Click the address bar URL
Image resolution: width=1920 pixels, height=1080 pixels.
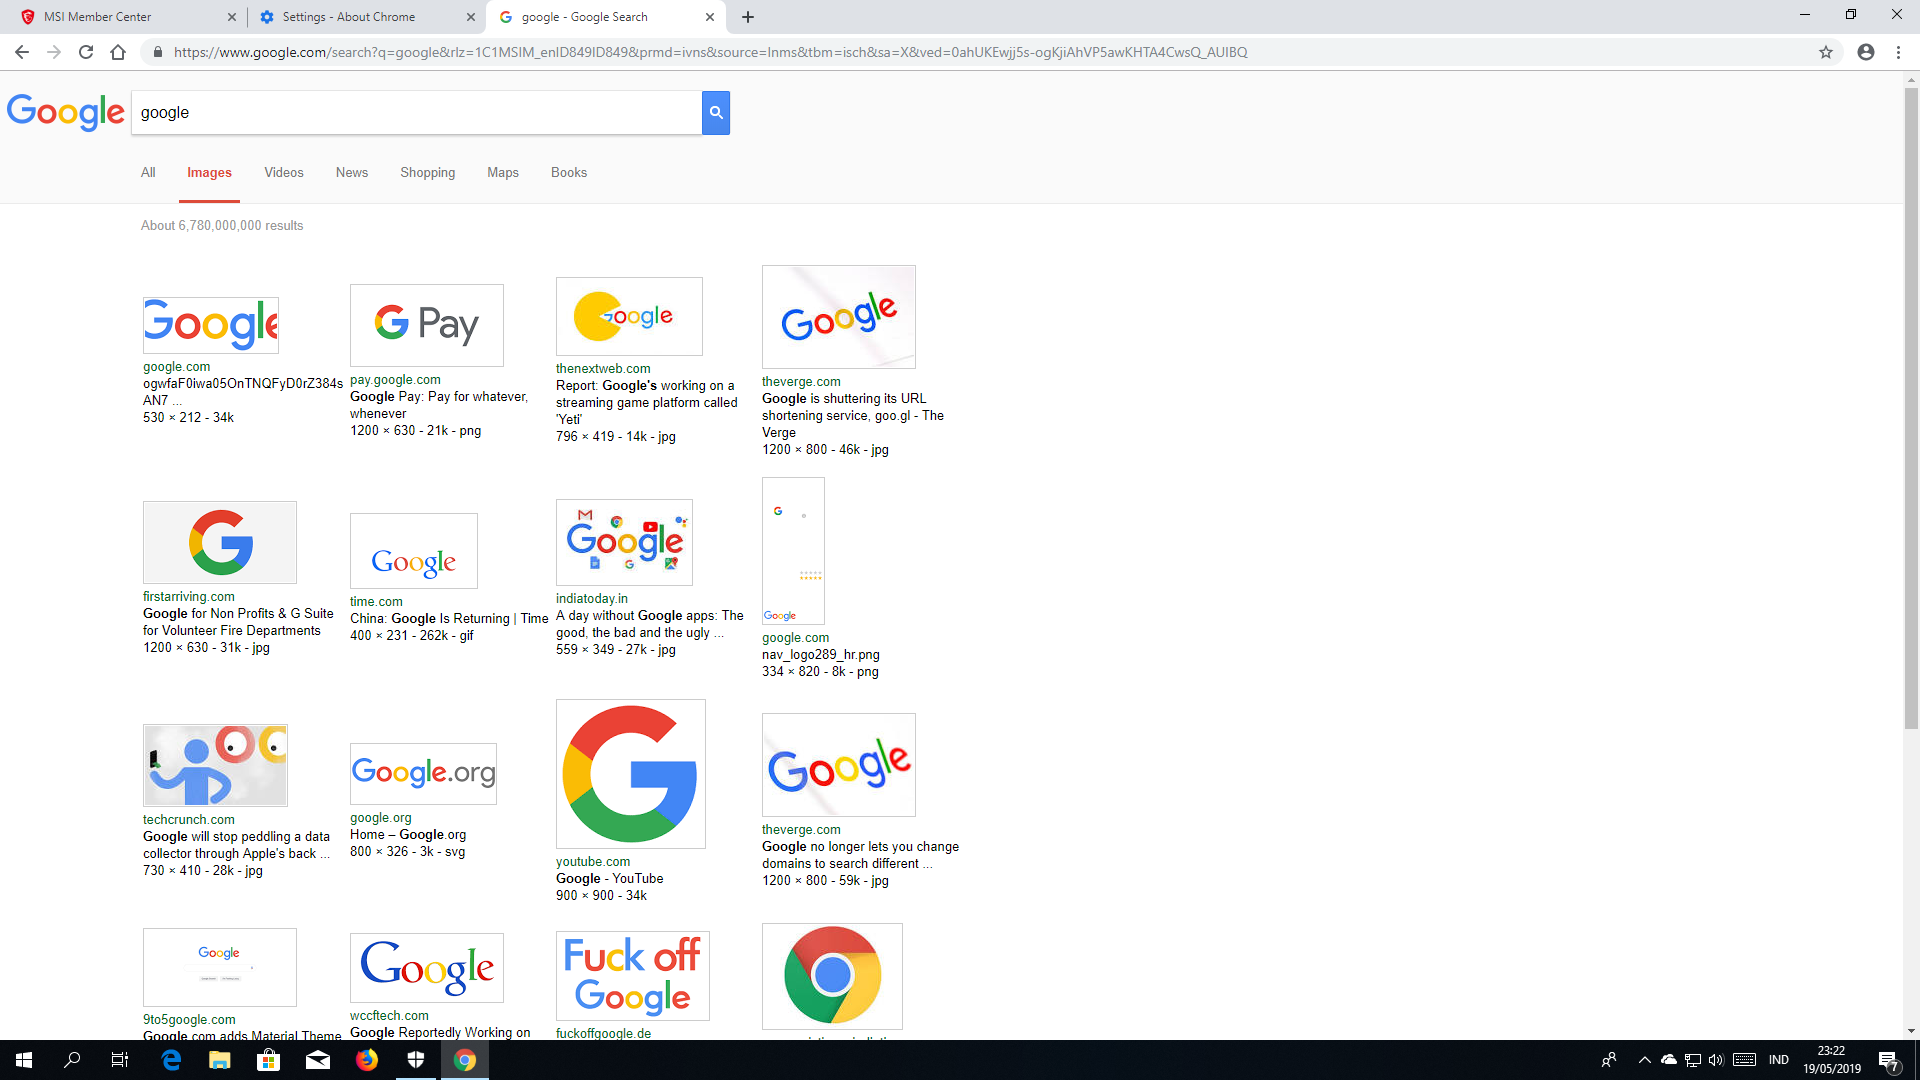[x=710, y=52]
